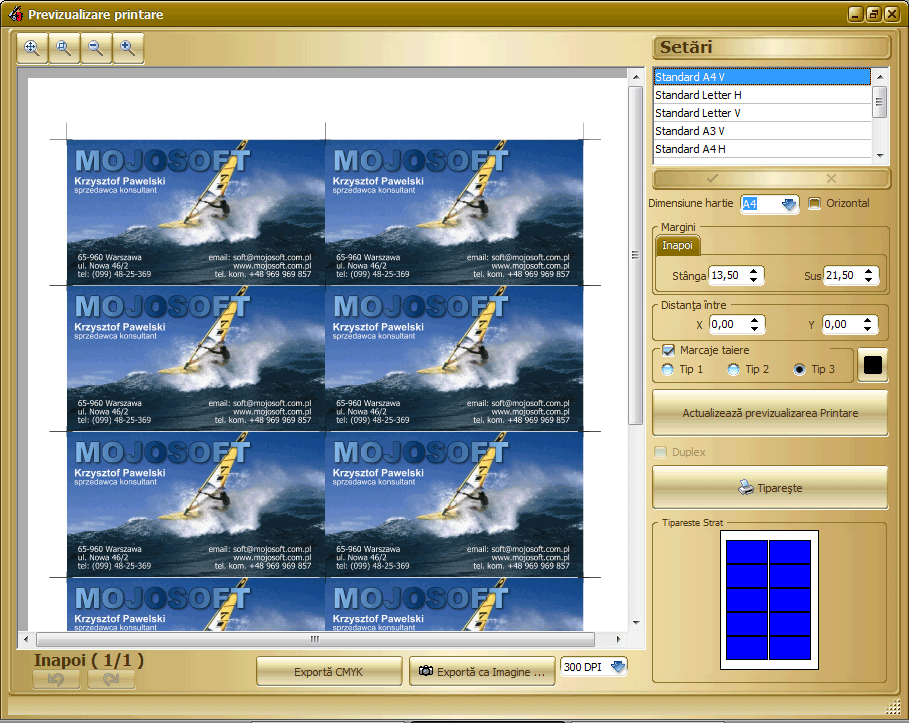Screen dimensions: 909x723
Task: Click the Setări panel header
Action: tap(772, 48)
